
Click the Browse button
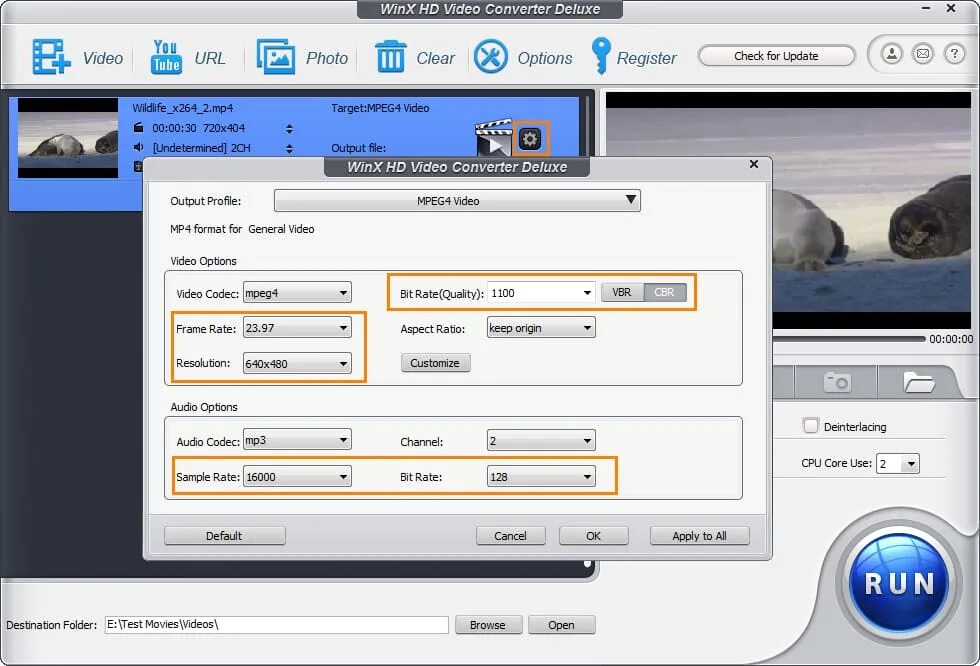point(488,625)
